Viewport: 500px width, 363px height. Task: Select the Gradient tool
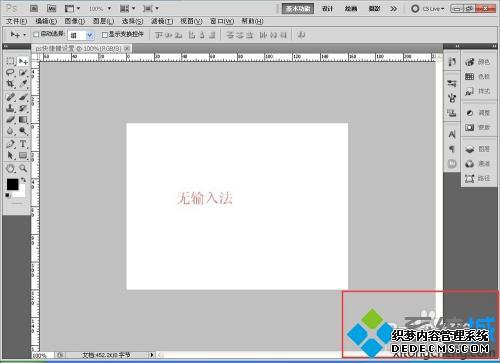click(x=23, y=119)
